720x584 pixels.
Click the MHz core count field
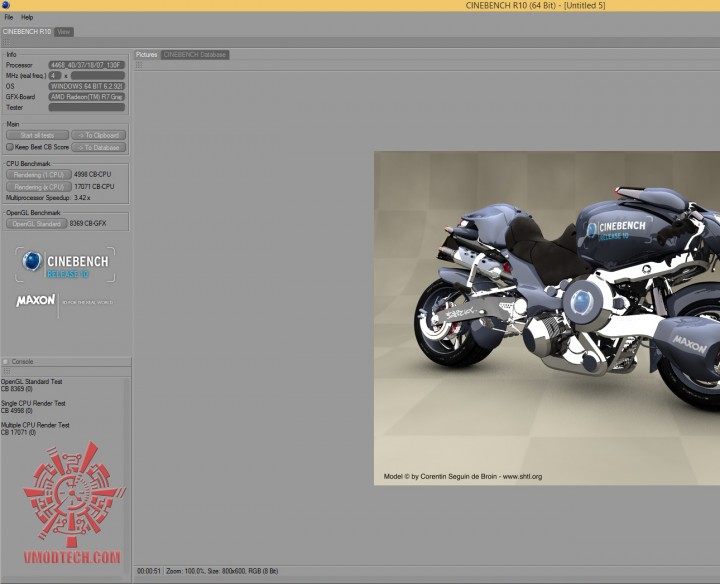point(55,76)
